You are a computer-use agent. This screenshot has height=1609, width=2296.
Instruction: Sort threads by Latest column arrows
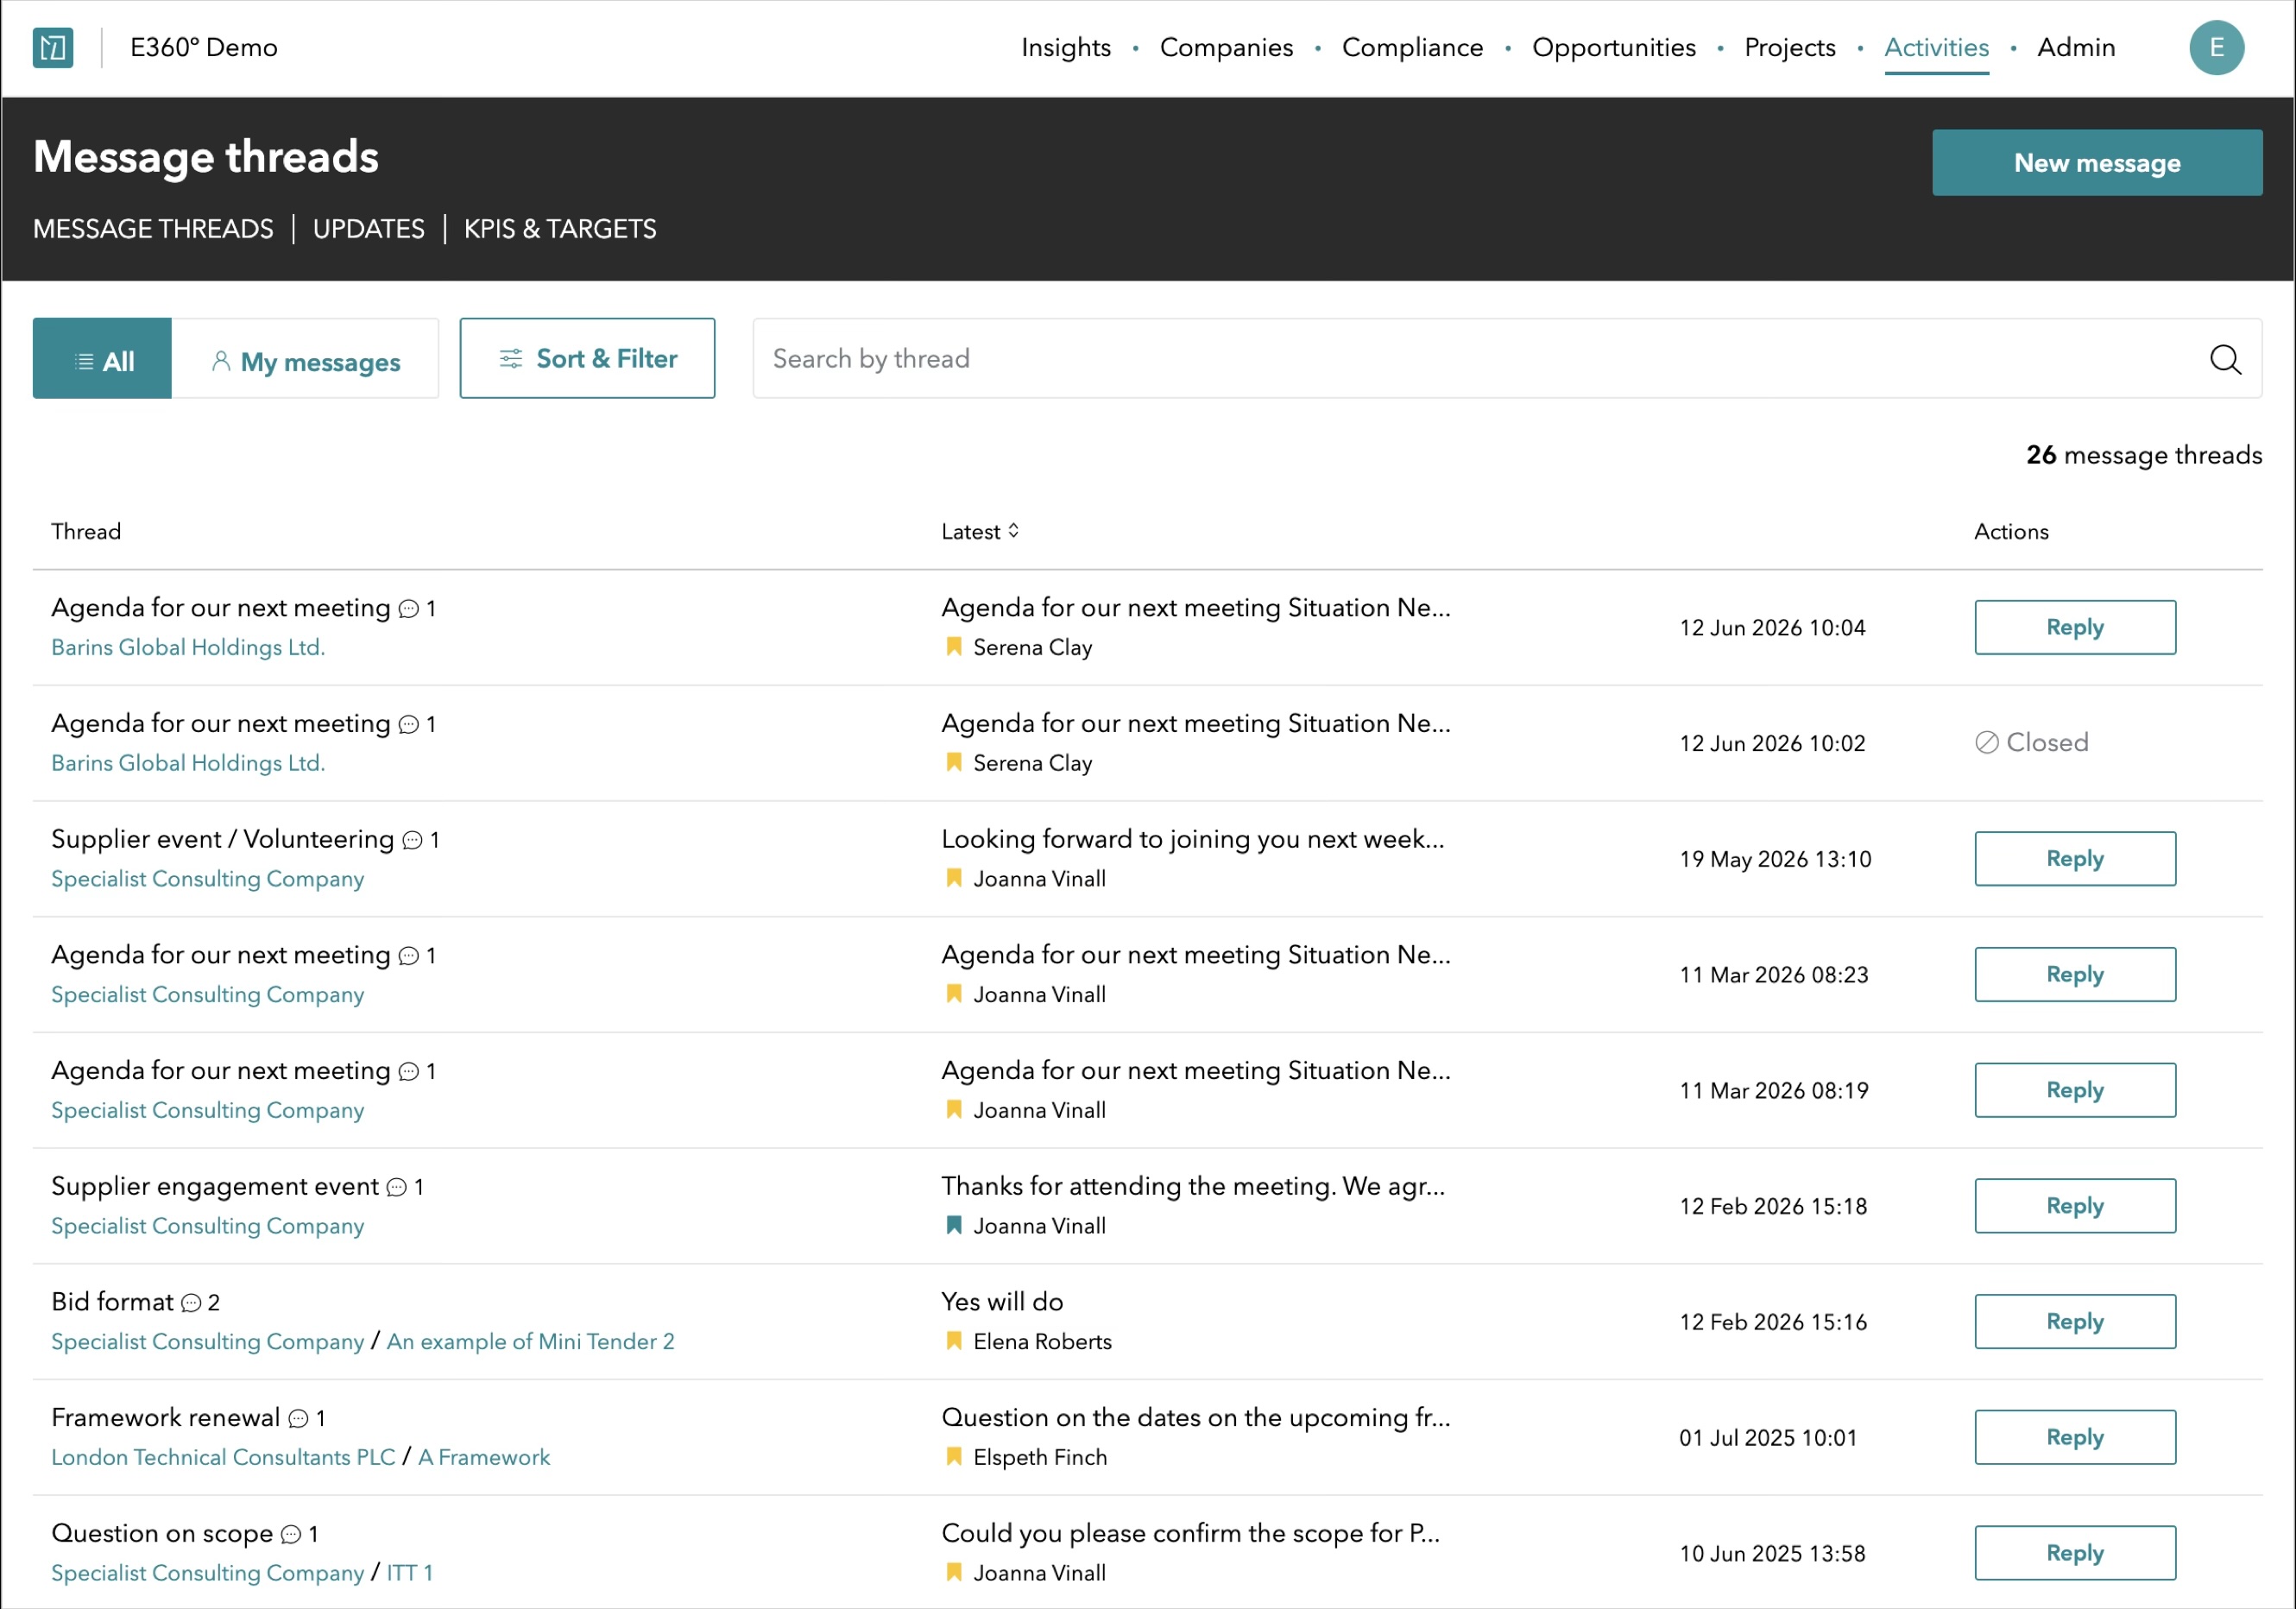[1013, 531]
